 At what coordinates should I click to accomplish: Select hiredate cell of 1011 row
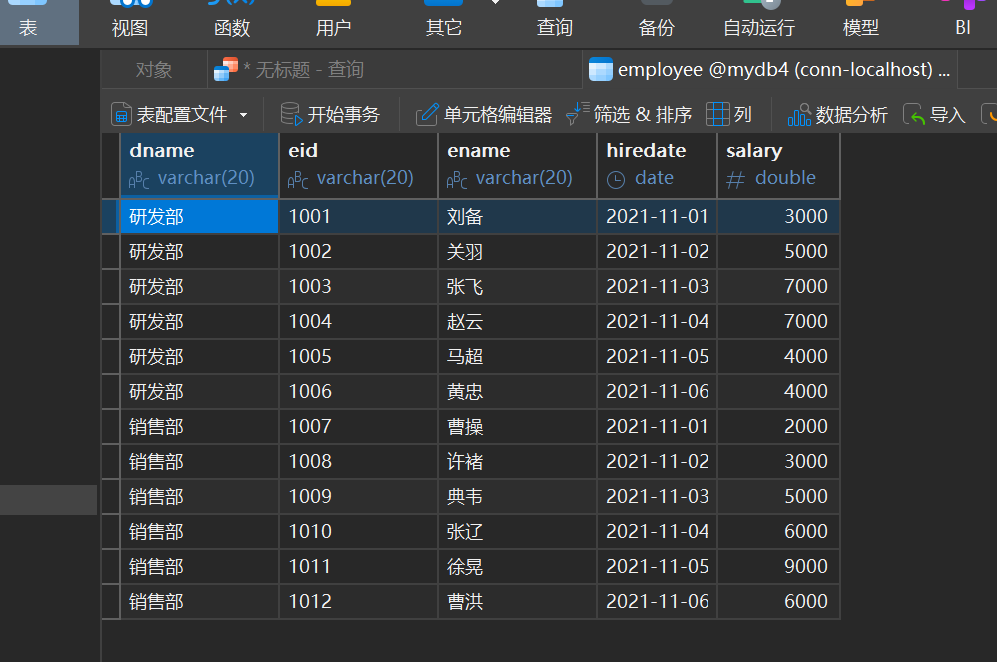click(657, 566)
